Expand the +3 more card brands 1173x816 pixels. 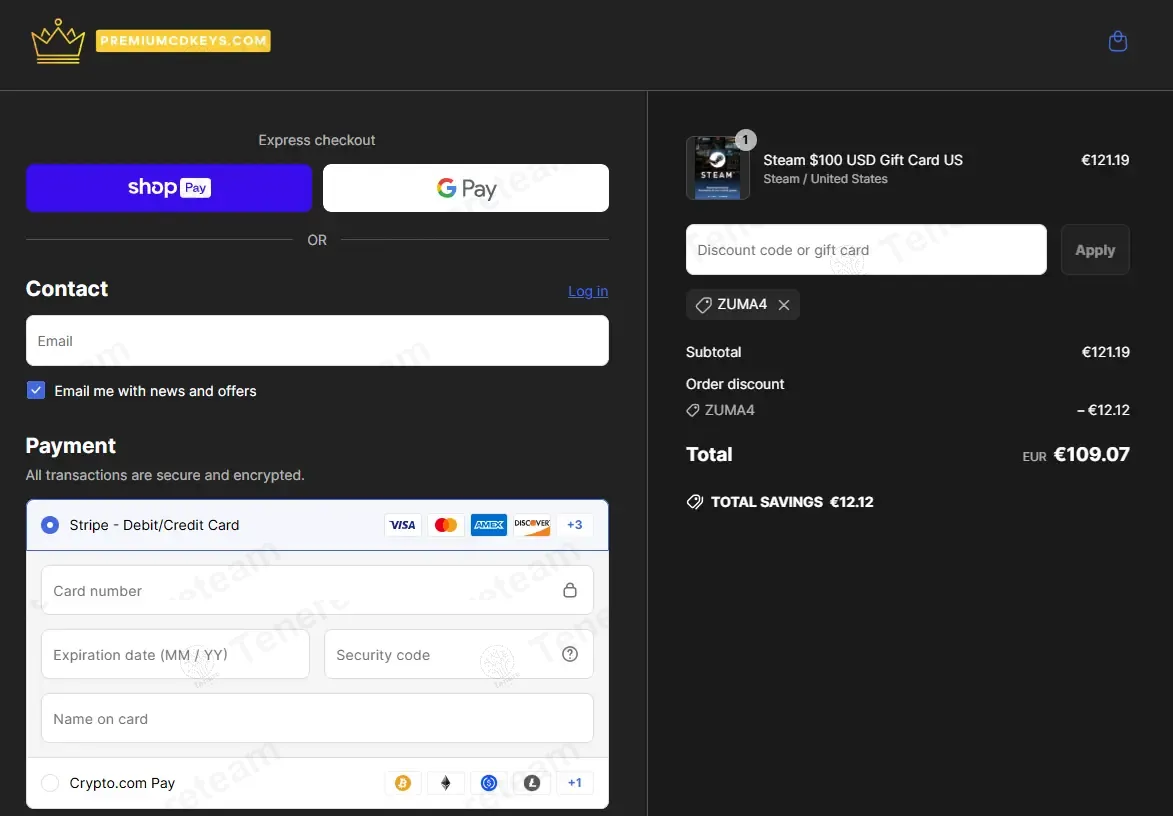tap(575, 525)
